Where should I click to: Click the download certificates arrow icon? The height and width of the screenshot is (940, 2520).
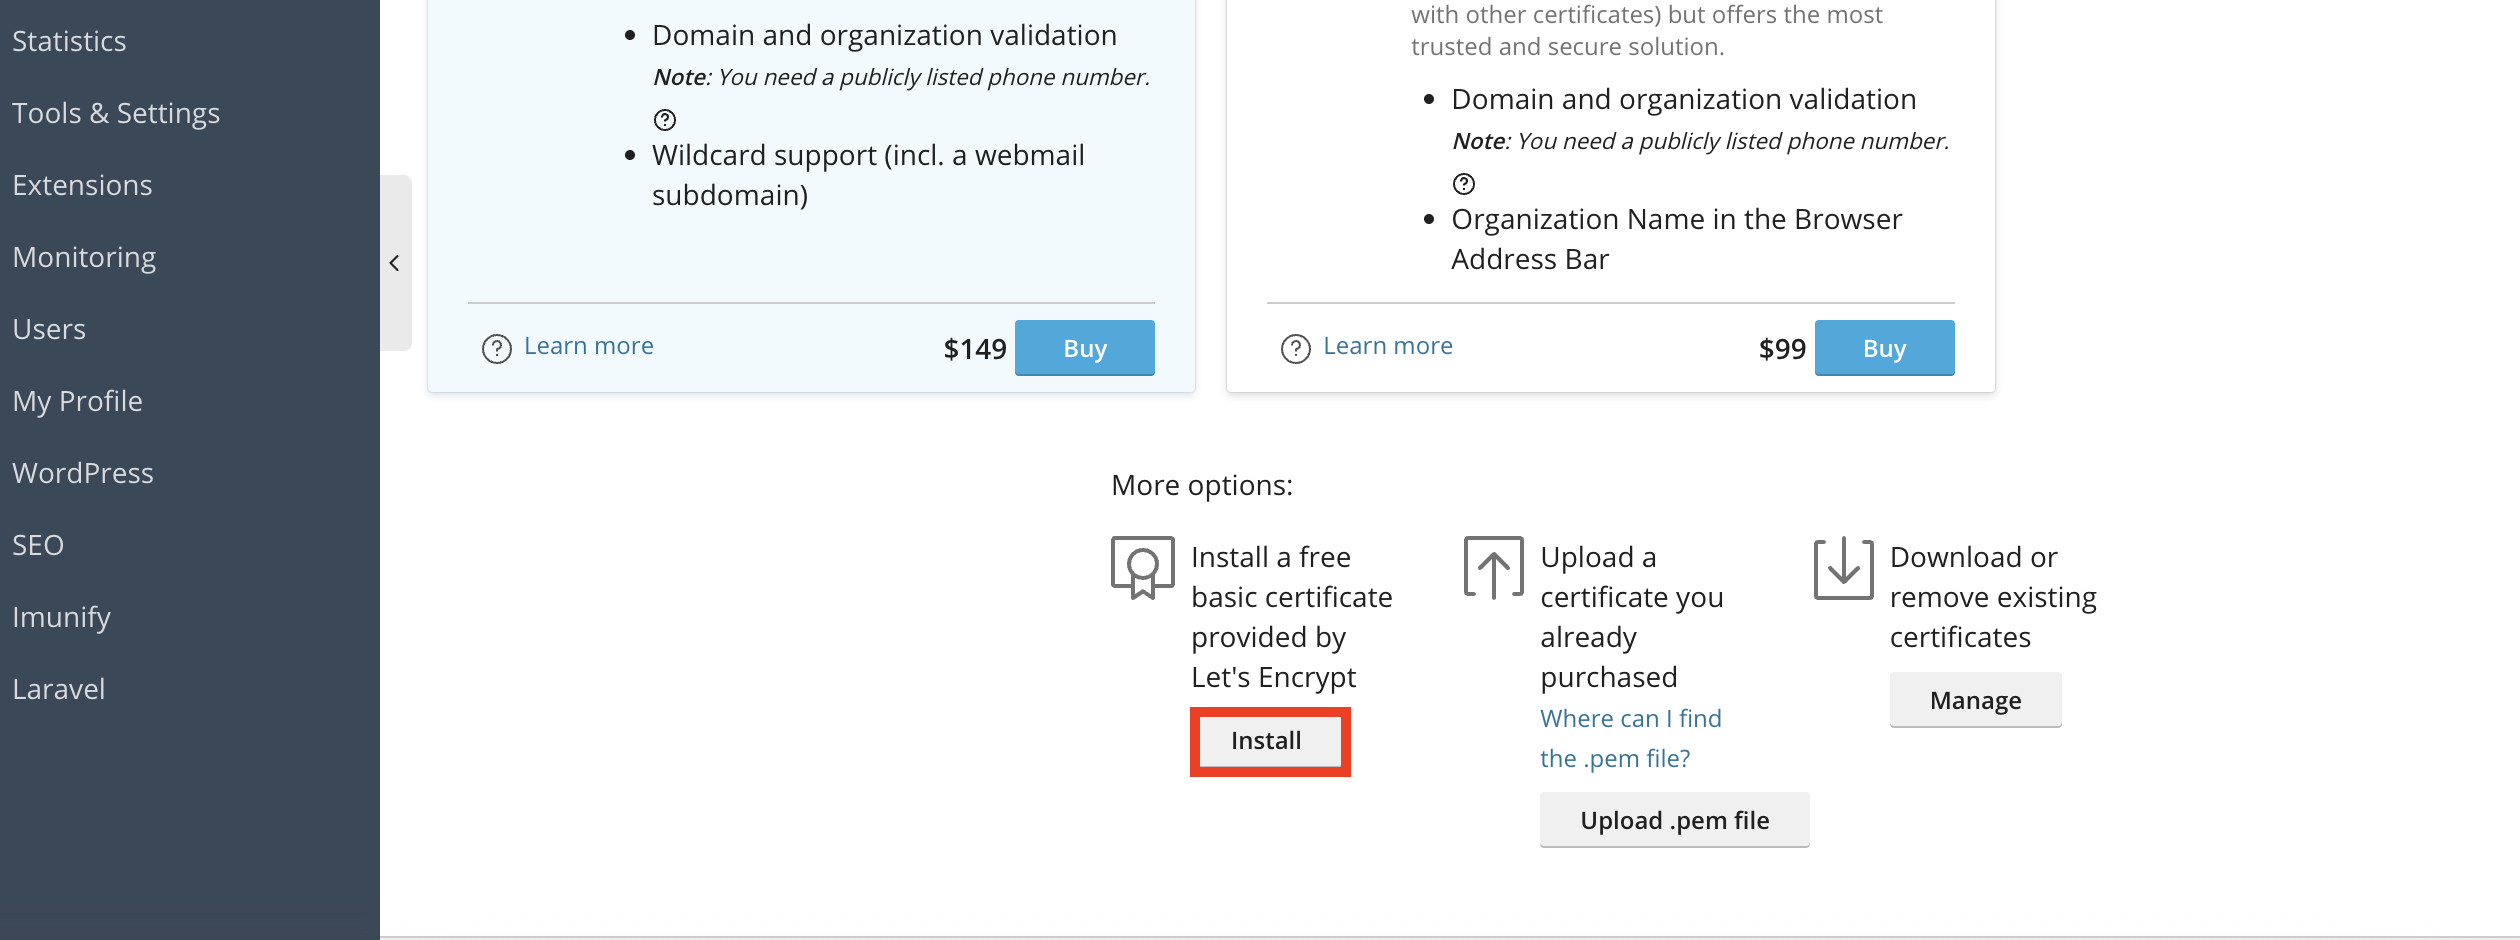point(1843,567)
